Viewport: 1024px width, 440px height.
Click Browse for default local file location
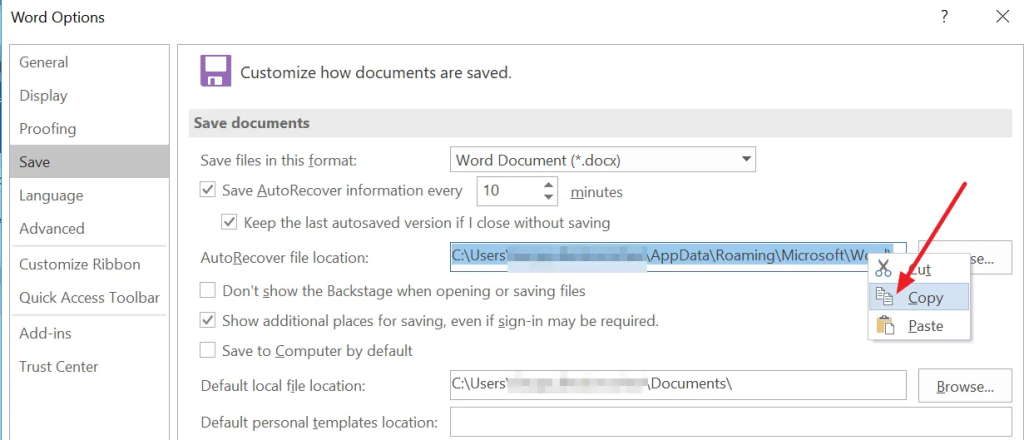tap(965, 386)
